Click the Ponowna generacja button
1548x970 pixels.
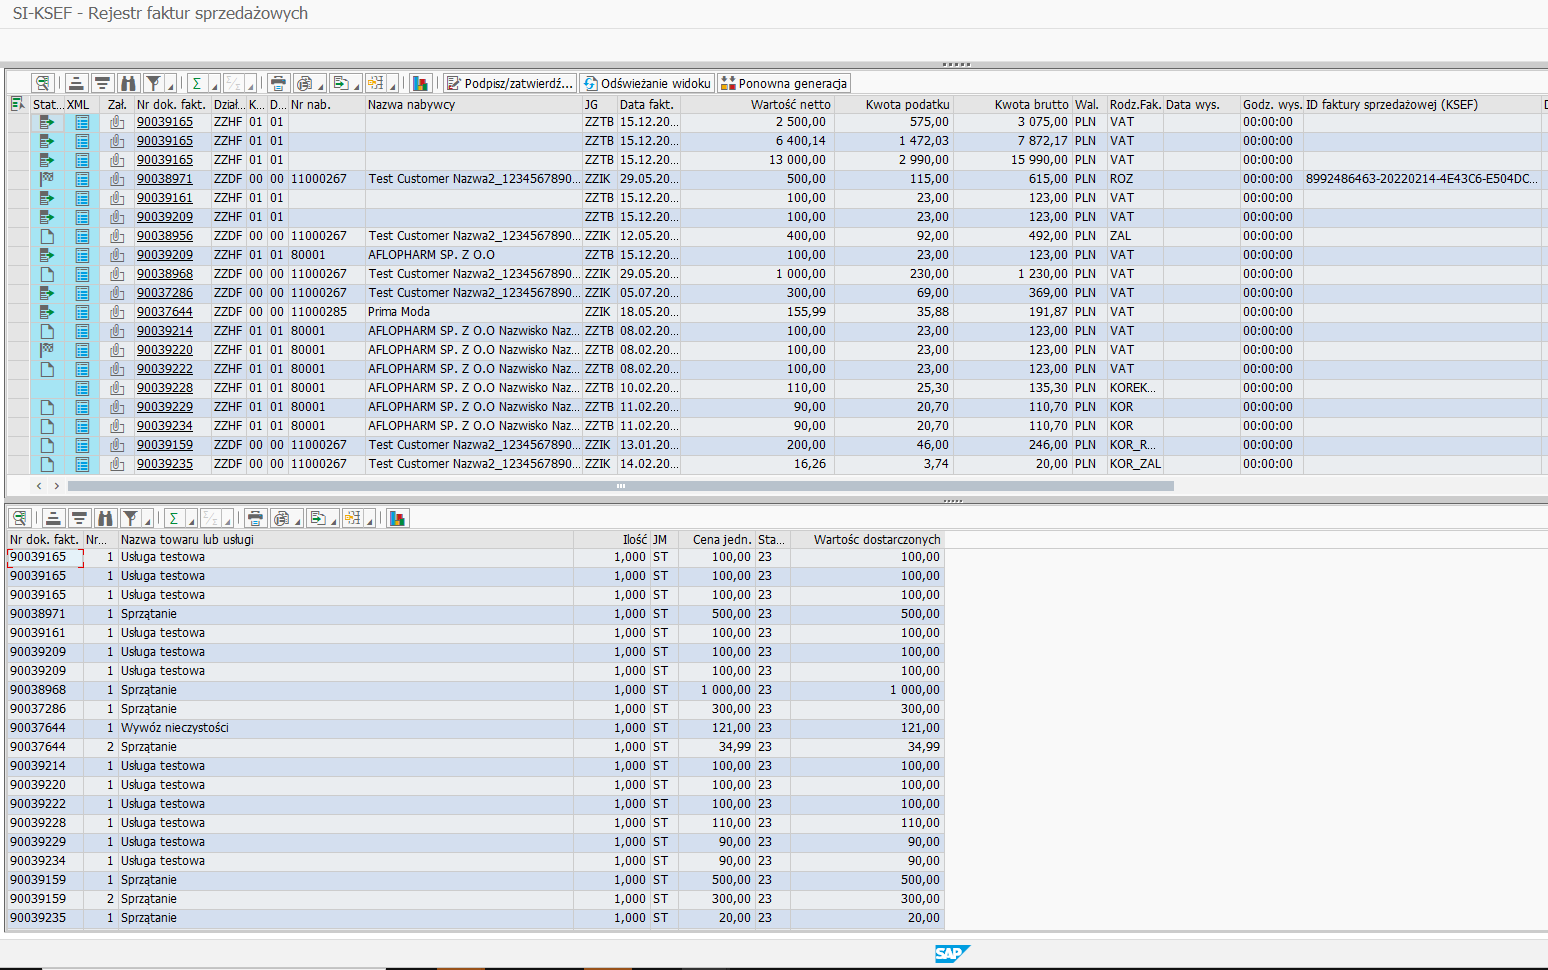pos(784,83)
